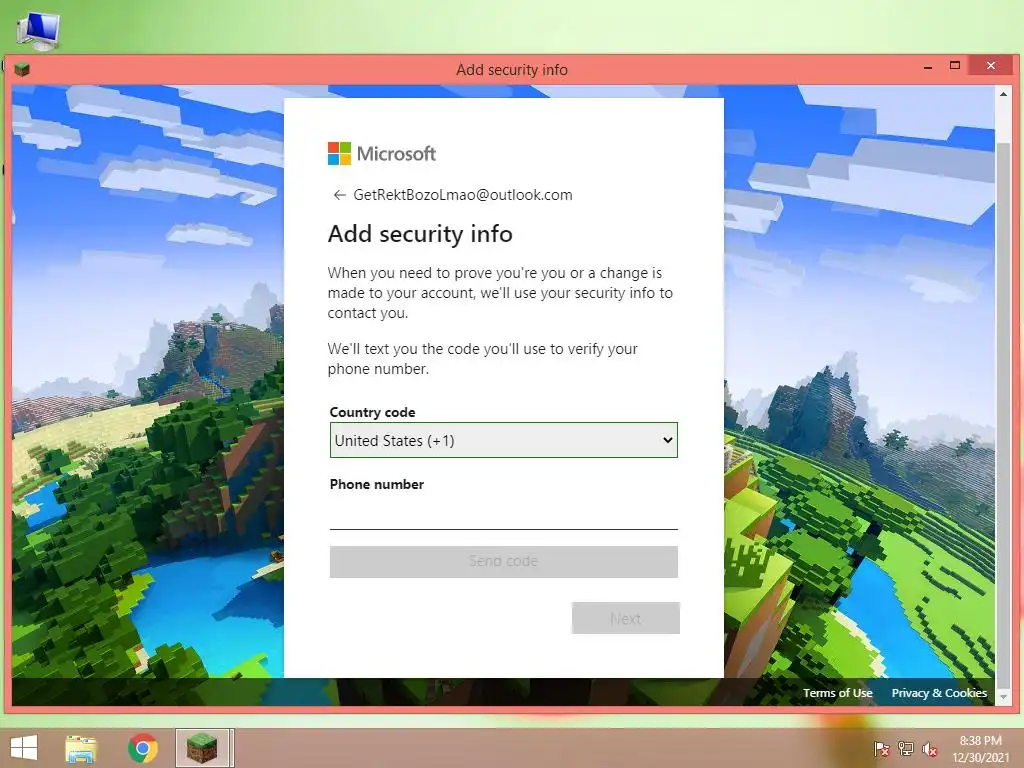
Task: Click the Send code button
Action: (504, 562)
